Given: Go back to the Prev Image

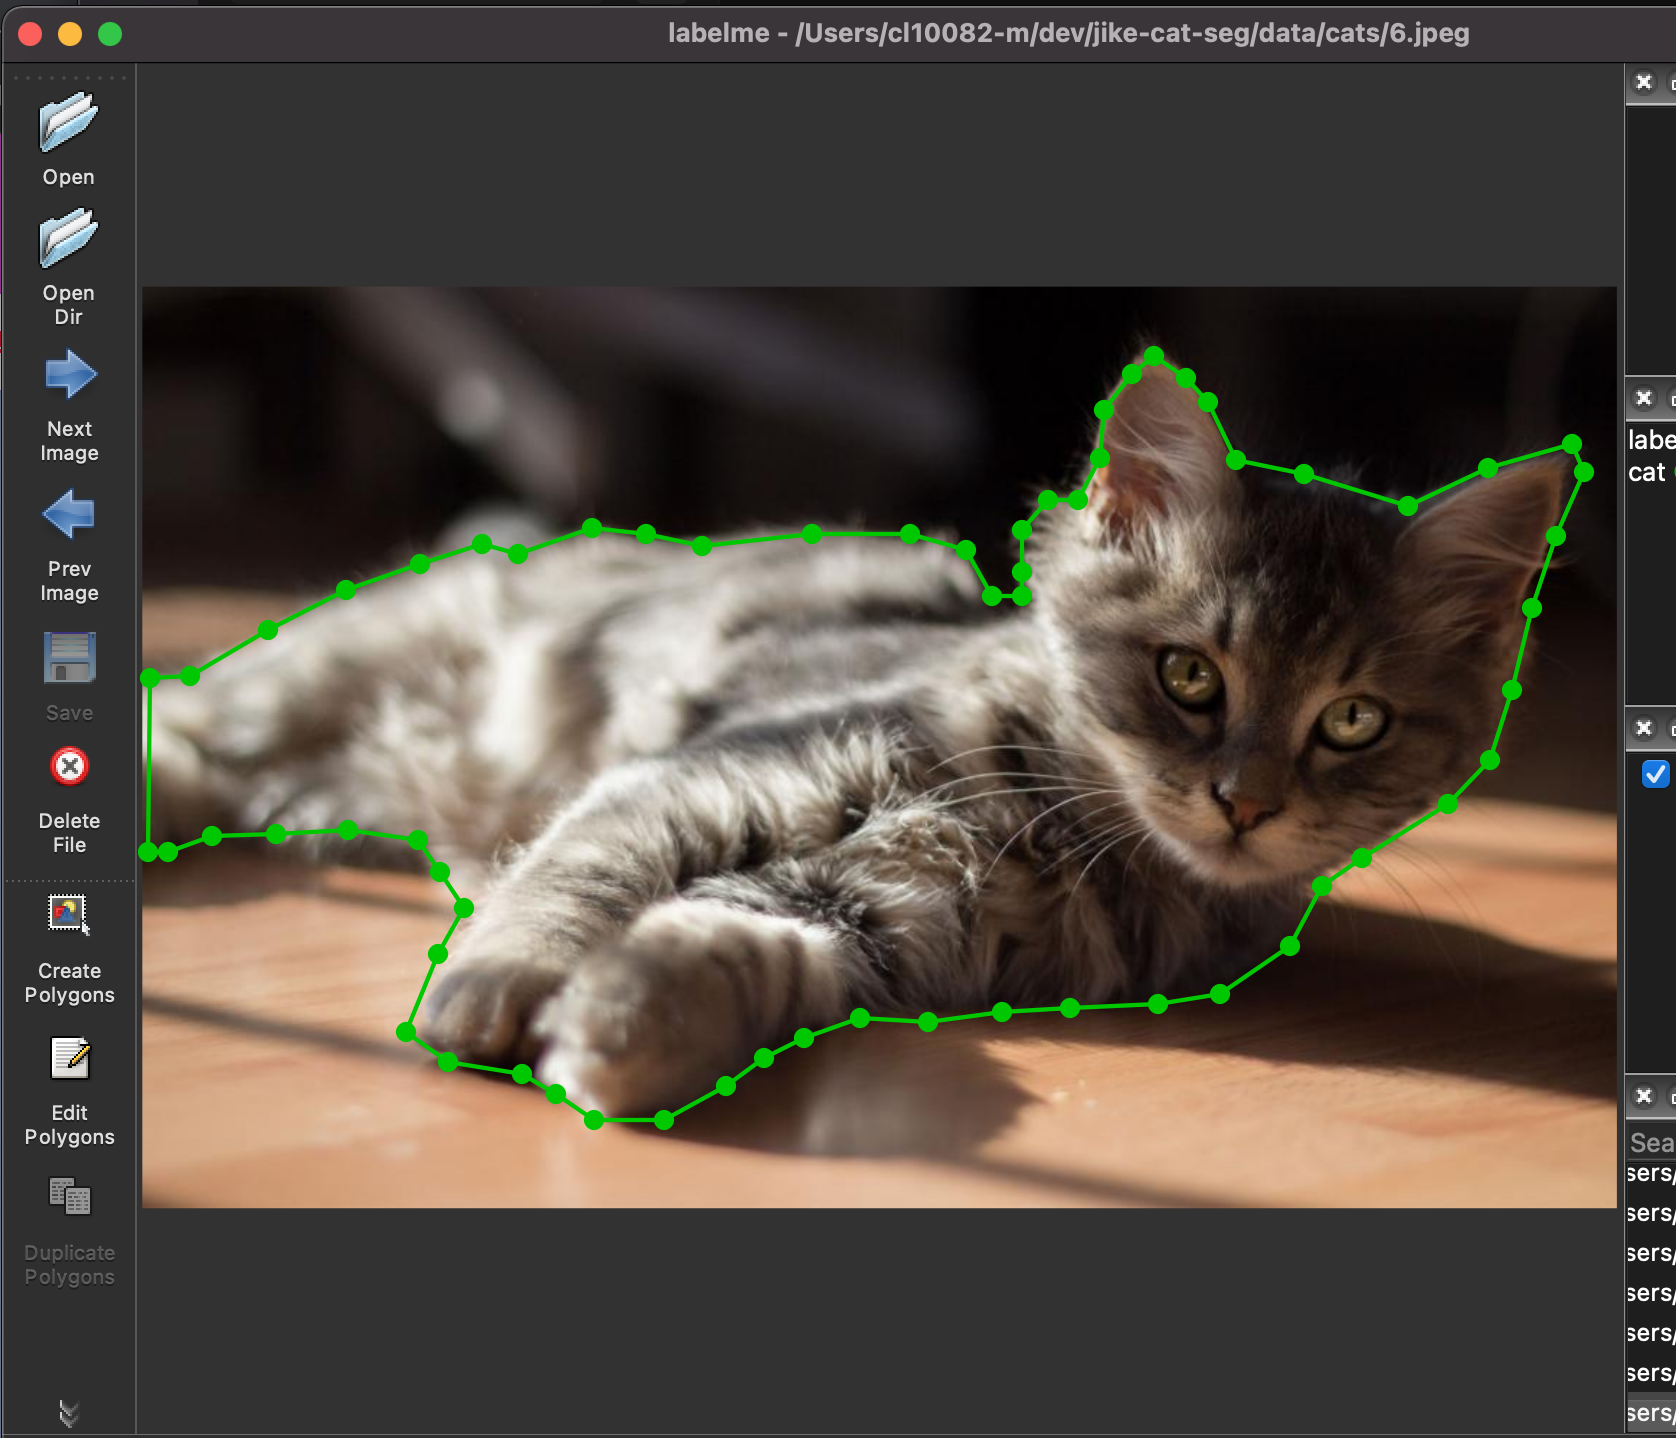Looking at the screenshot, I should click(x=69, y=516).
